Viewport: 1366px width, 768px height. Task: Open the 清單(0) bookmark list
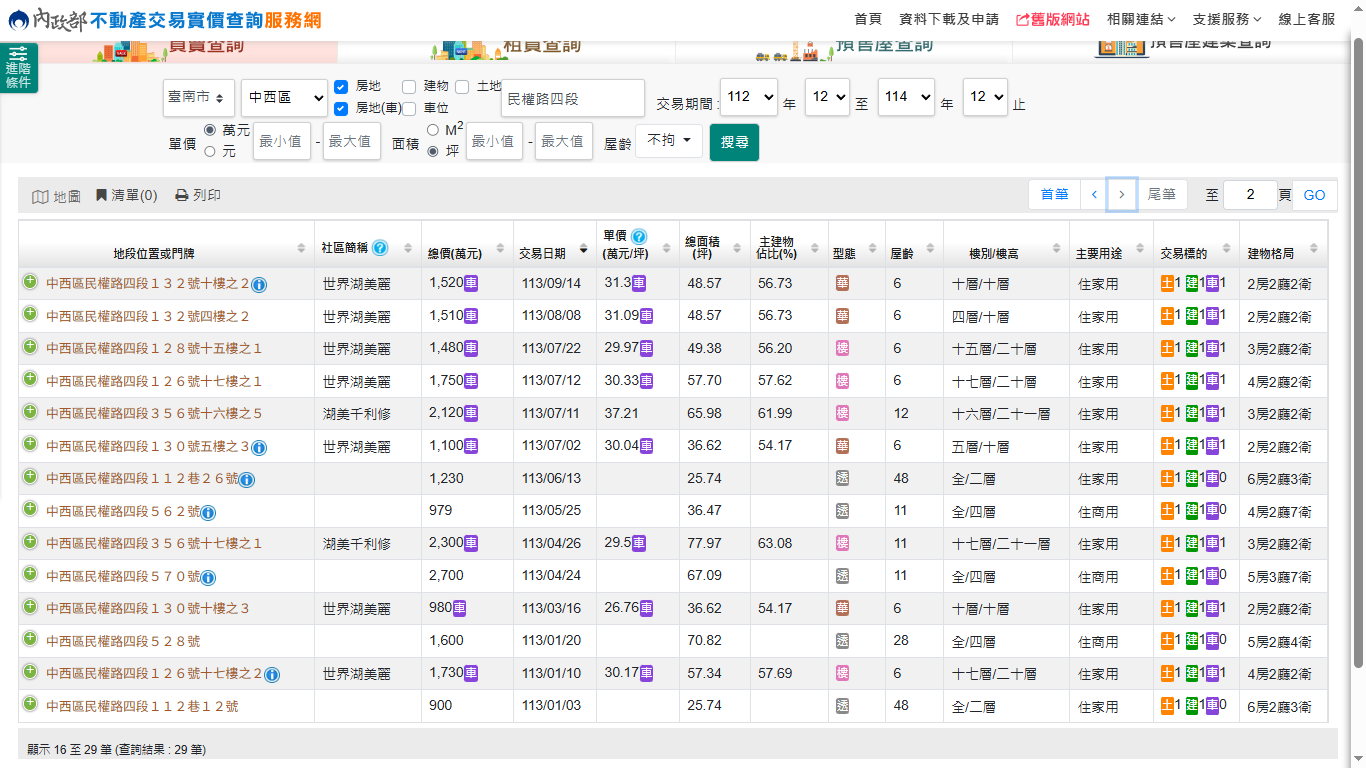[x=126, y=196]
